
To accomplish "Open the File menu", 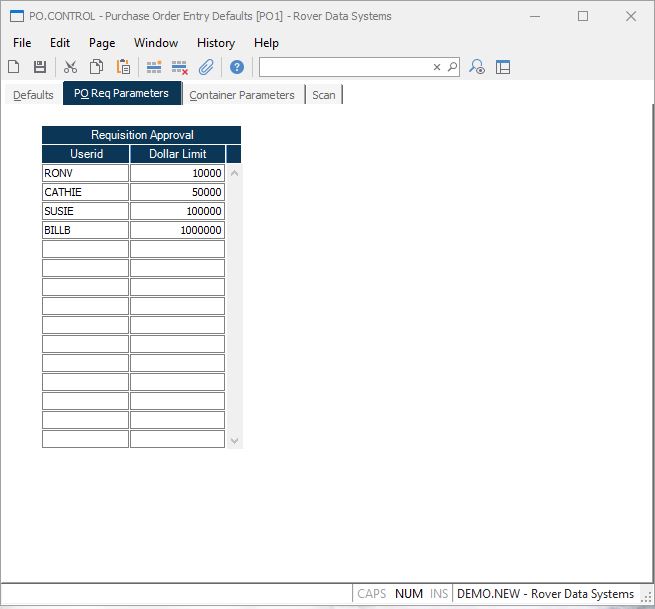I will (x=22, y=43).
